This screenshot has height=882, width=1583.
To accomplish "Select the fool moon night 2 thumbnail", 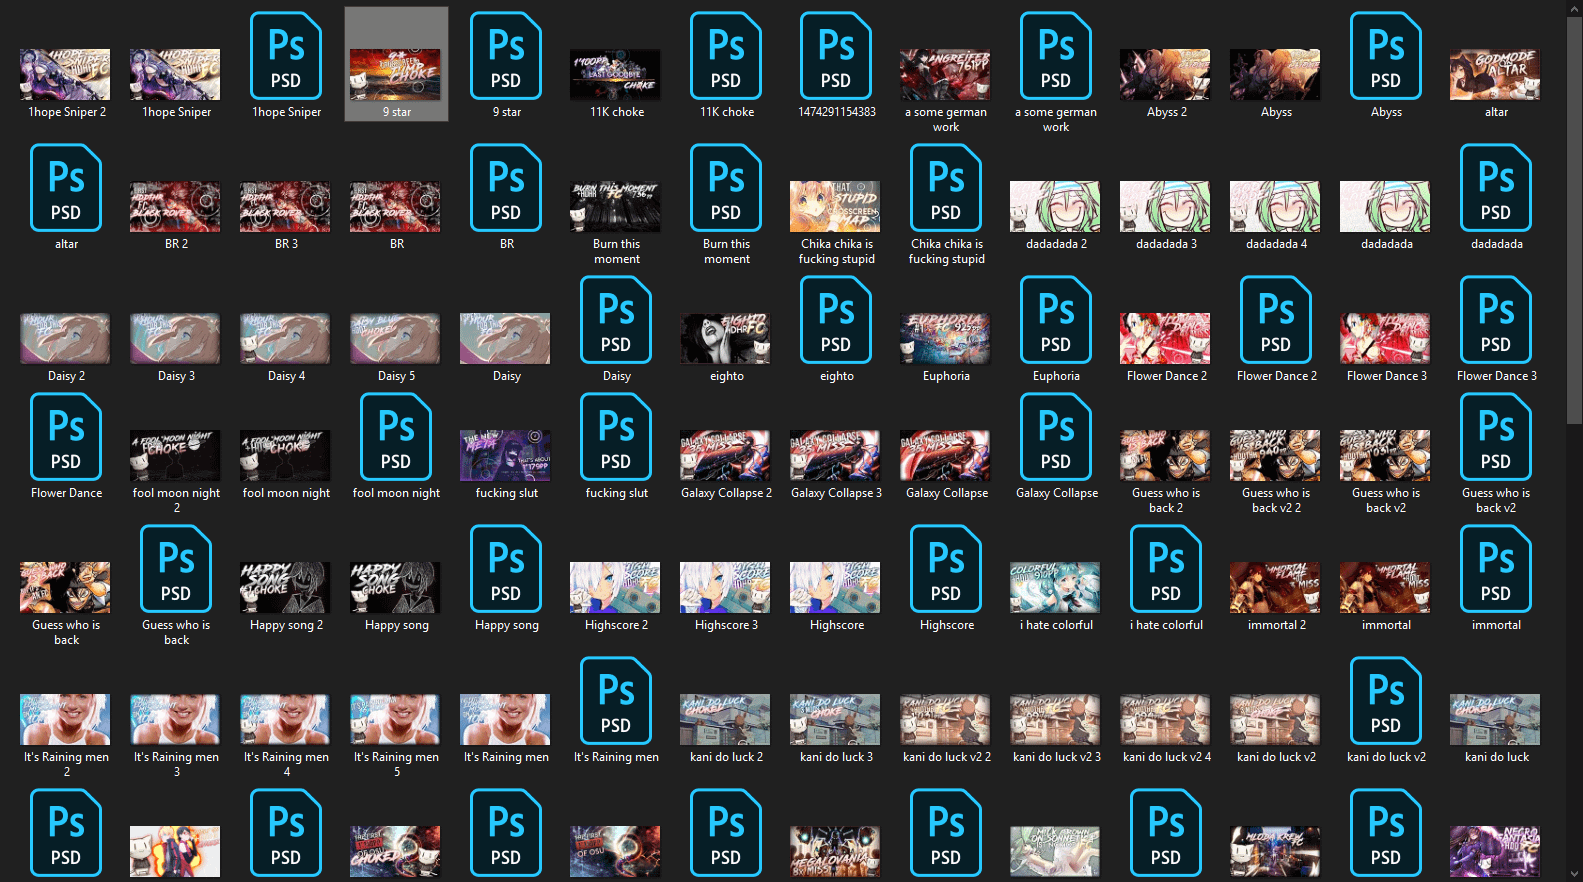I will (175, 456).
